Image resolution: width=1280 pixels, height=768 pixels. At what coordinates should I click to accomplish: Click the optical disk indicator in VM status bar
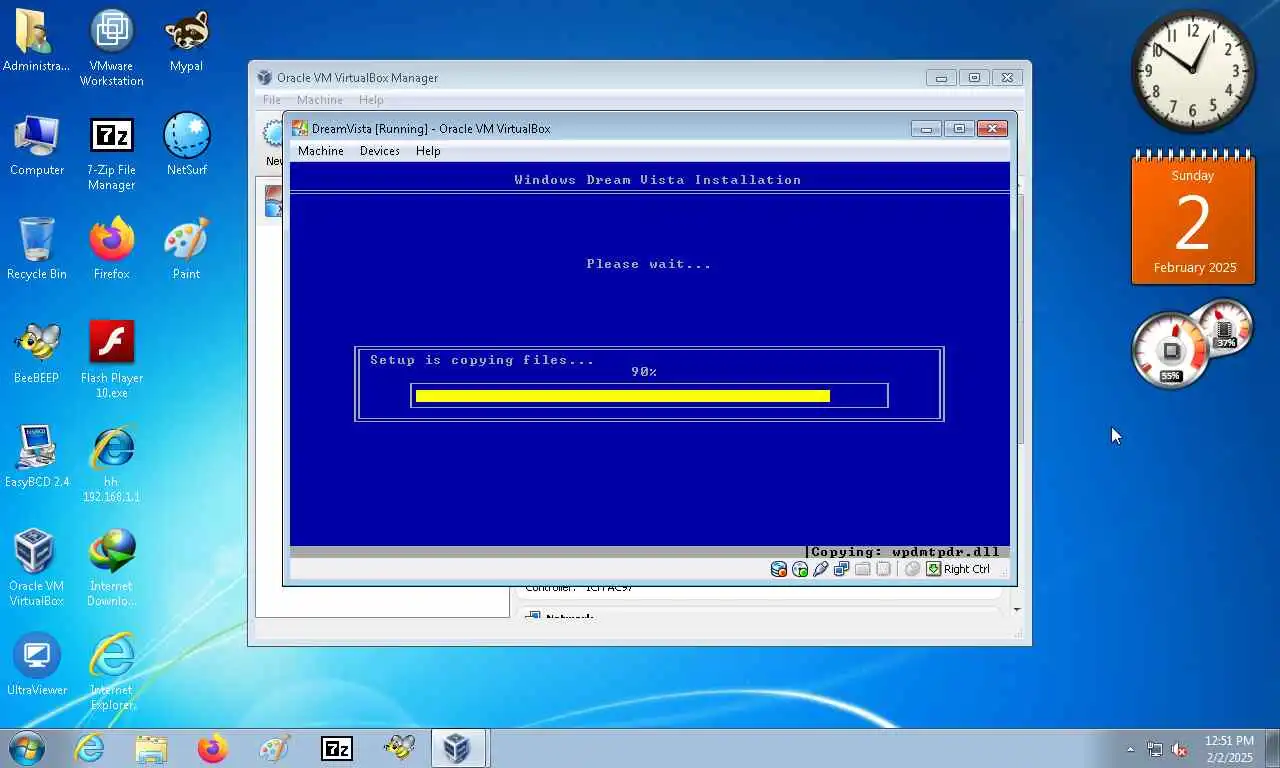pyautogui.click(x=800, y=569)
